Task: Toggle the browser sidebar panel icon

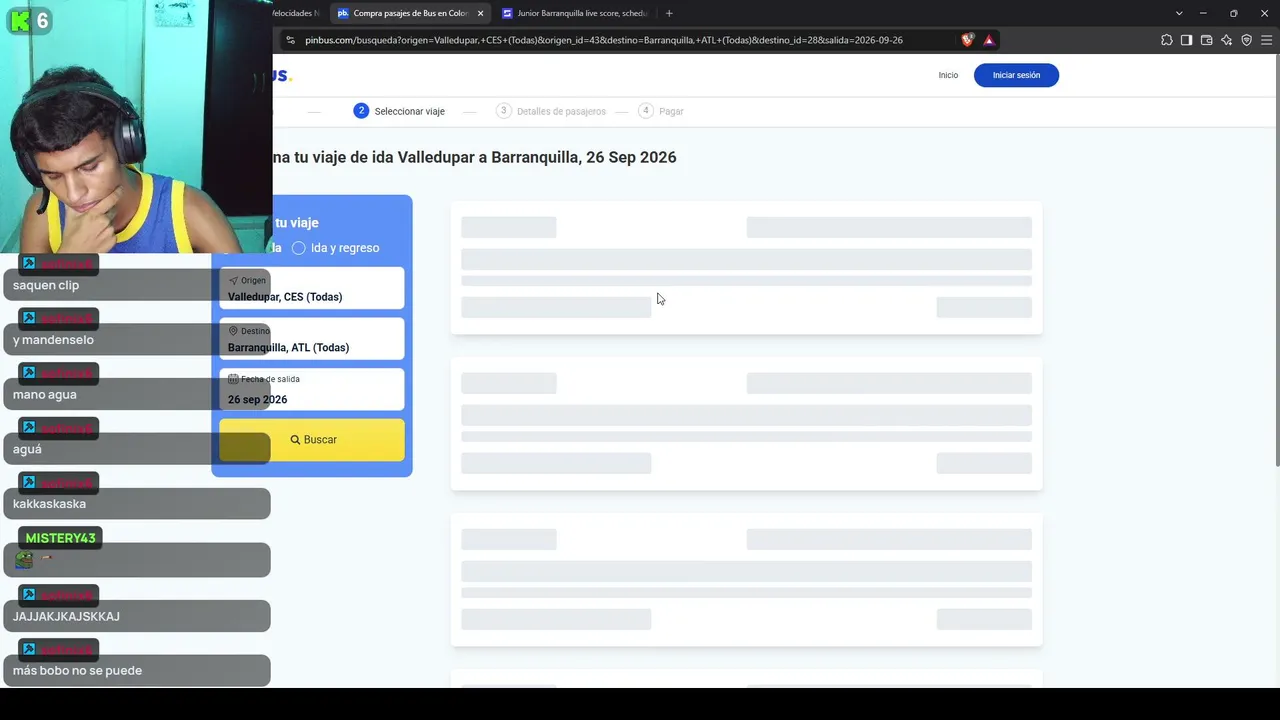Action: 1186,40
